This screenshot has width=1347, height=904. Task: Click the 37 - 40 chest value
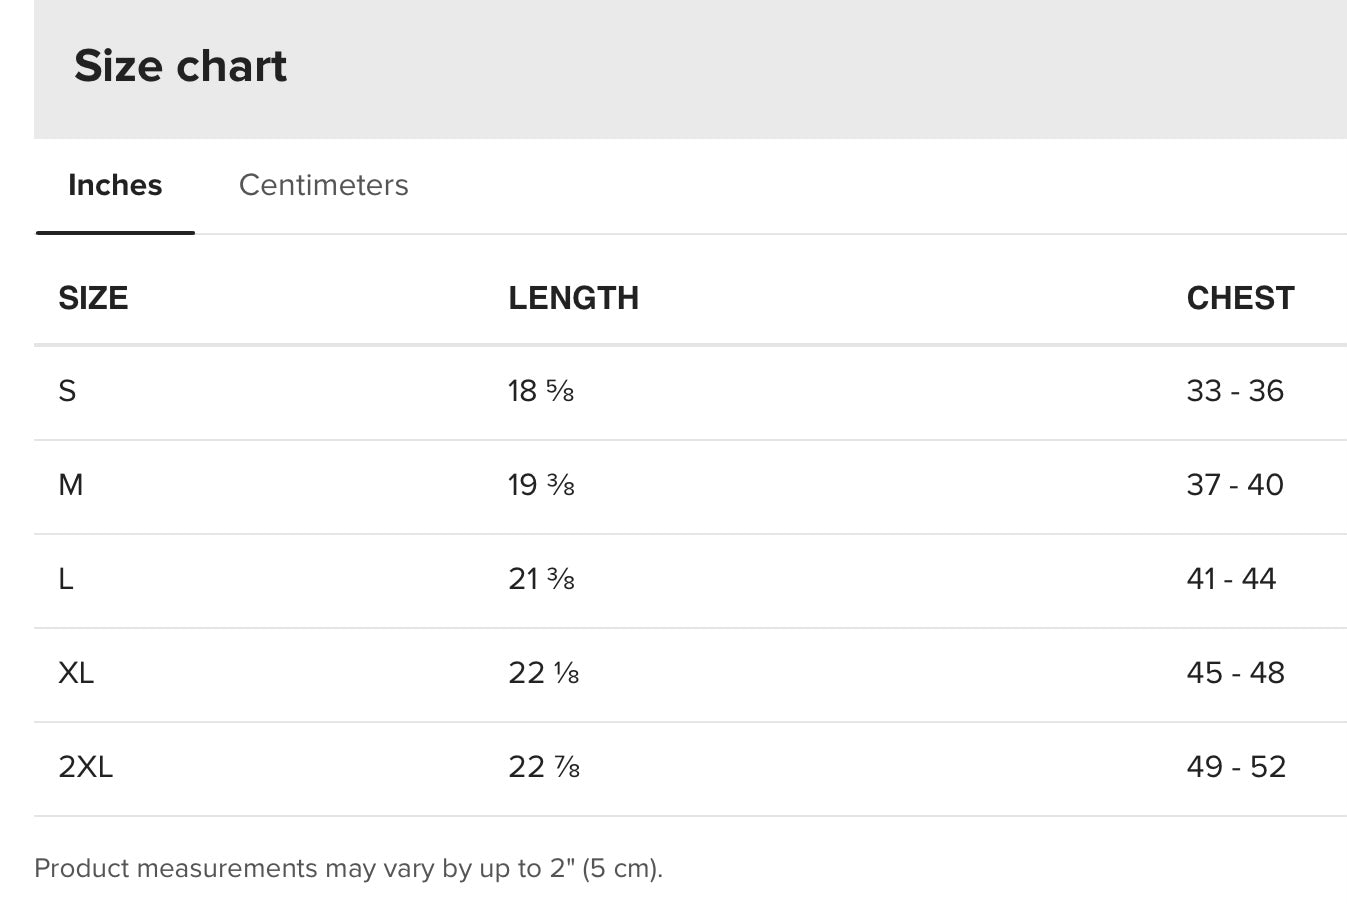coord(1235,485)
